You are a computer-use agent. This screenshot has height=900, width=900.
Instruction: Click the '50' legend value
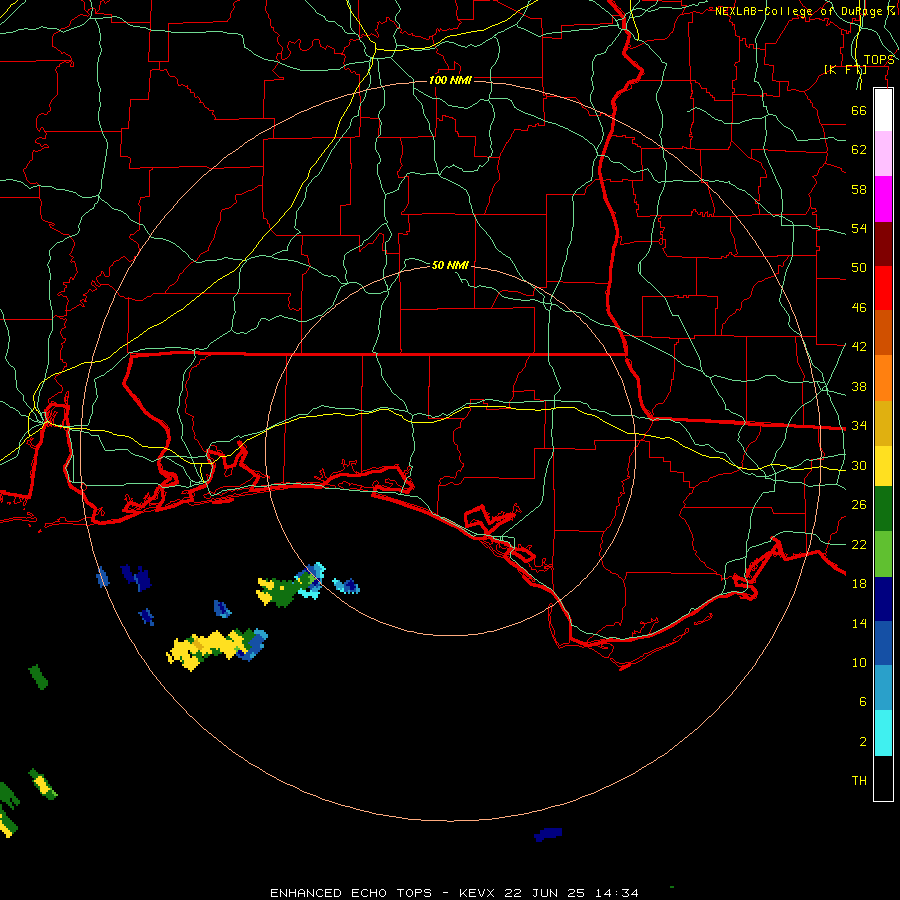pyautogui.click(x=859, y=268)
